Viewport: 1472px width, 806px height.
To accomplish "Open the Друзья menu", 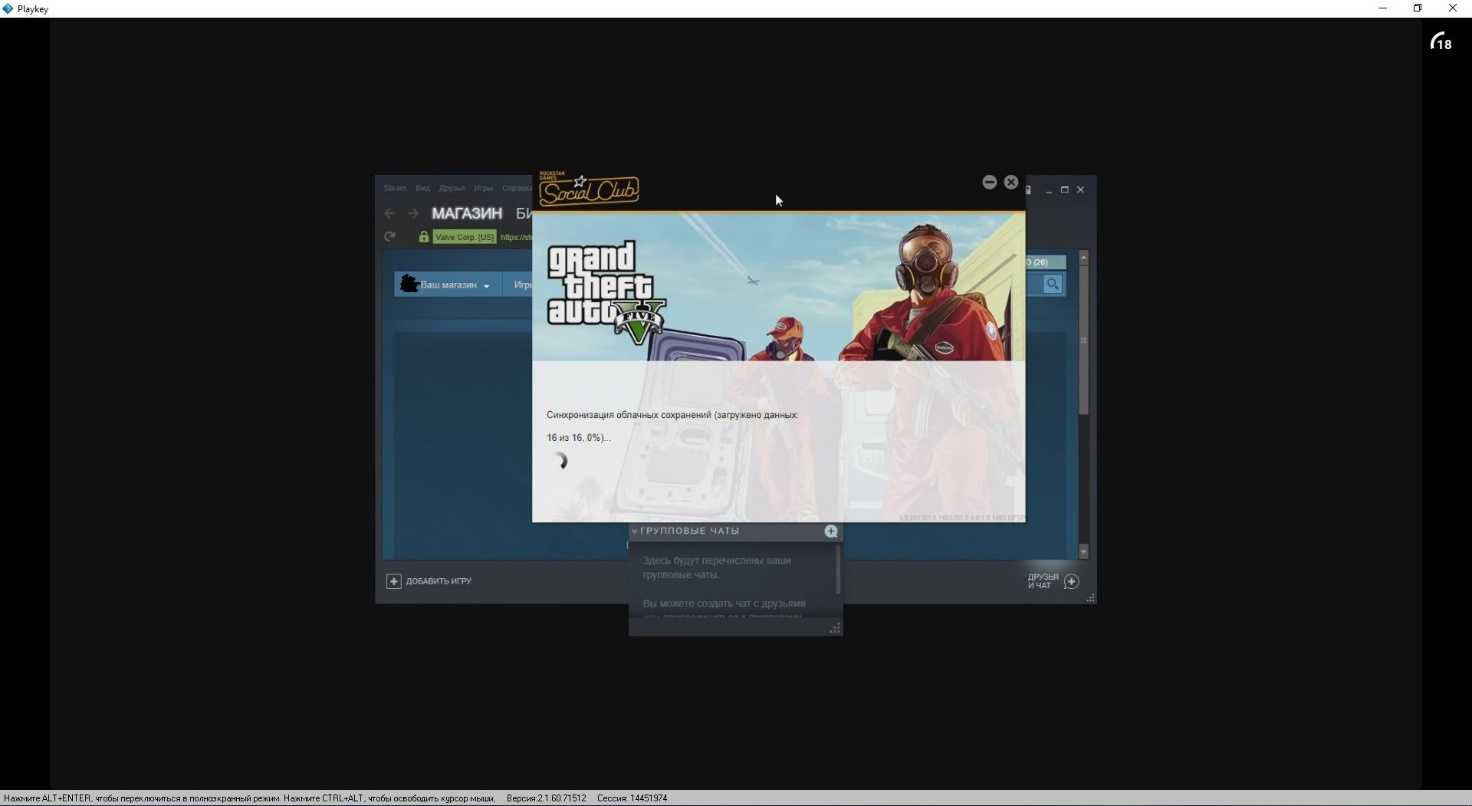I will [x=452, y=188].
